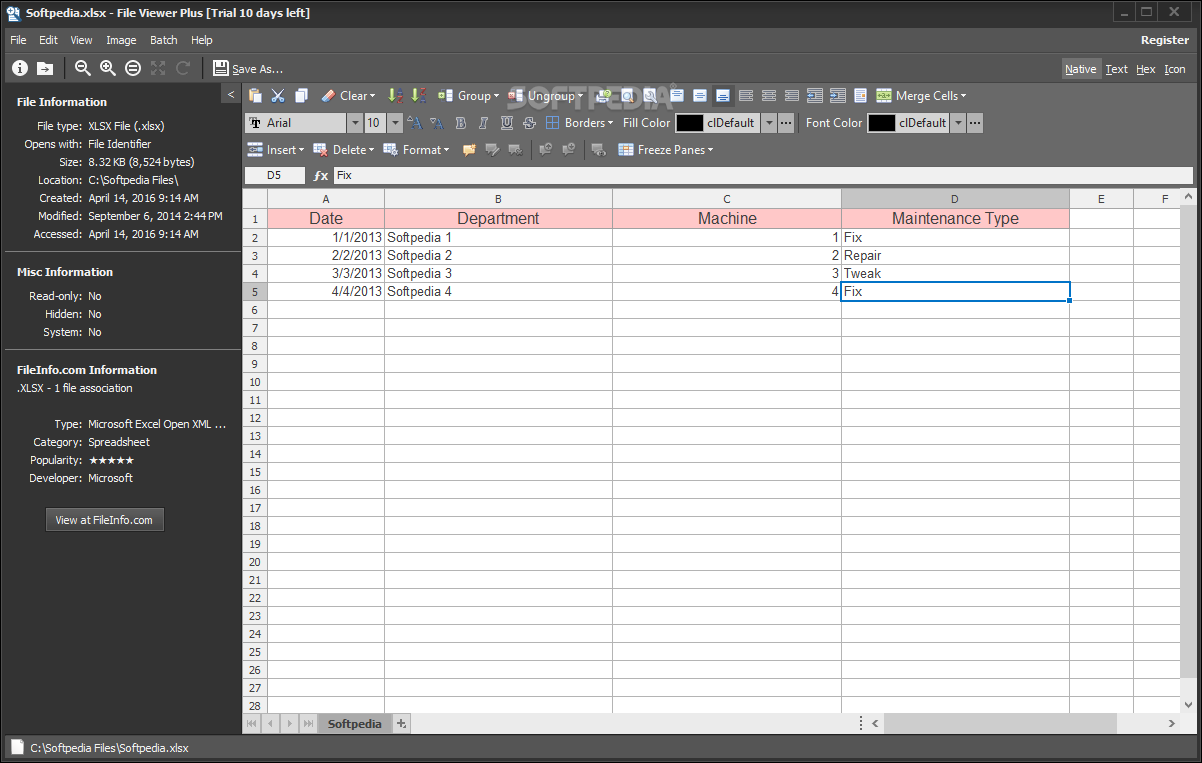
Task: Open the Image menu
Action: 121,40
